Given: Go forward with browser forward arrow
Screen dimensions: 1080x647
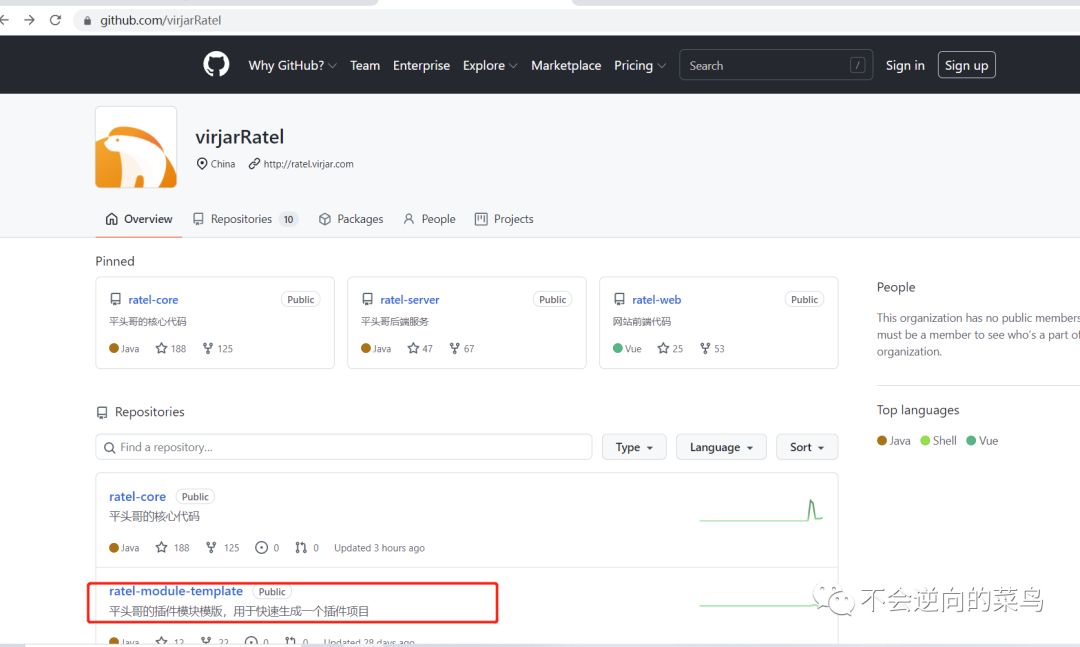Looking at the screenshot, I should click(29, 20).
